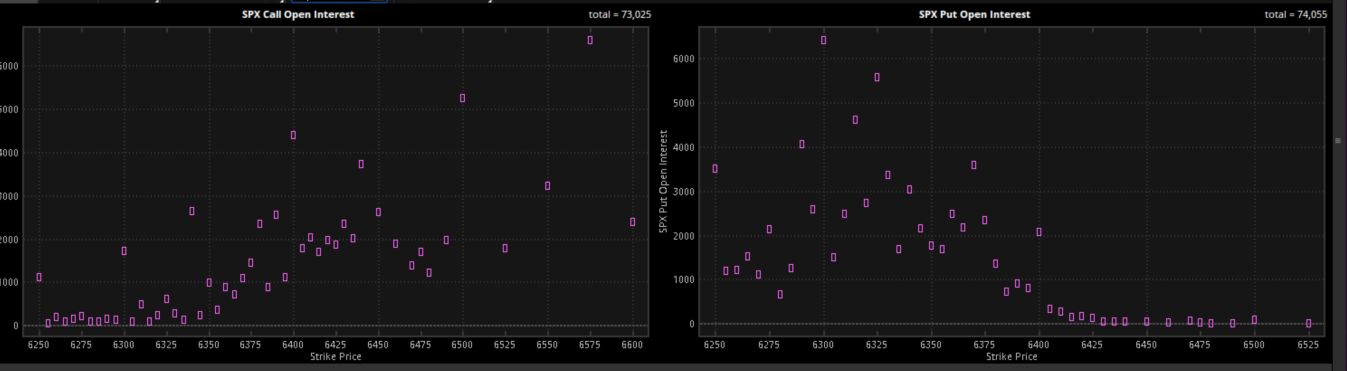
Task: Select call chart marker at strike 6550
Action: coord(547,186)
